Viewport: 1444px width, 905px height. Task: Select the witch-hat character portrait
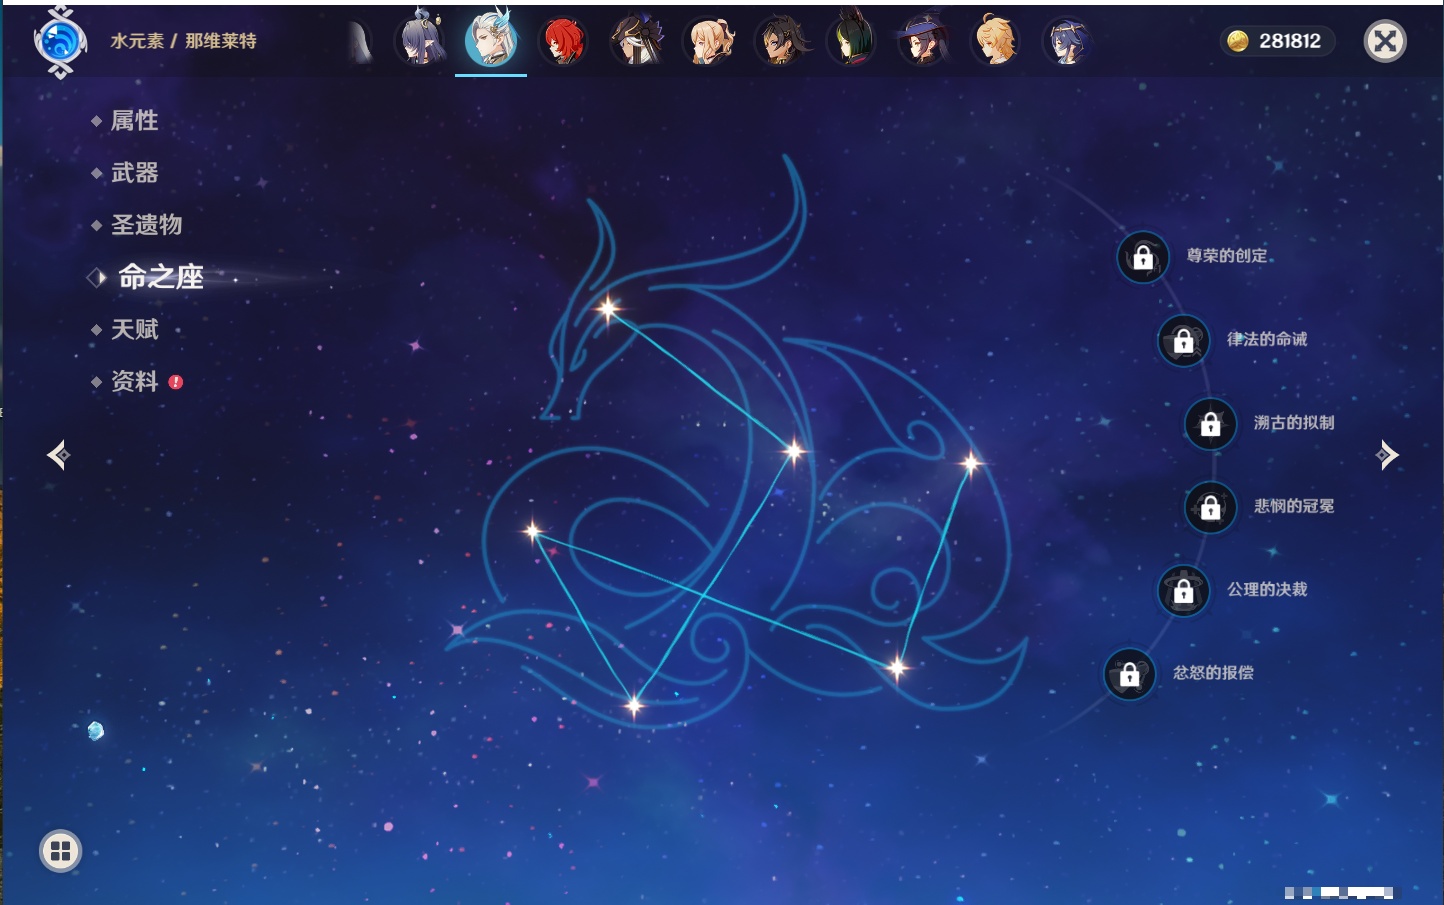click(923, 42)
